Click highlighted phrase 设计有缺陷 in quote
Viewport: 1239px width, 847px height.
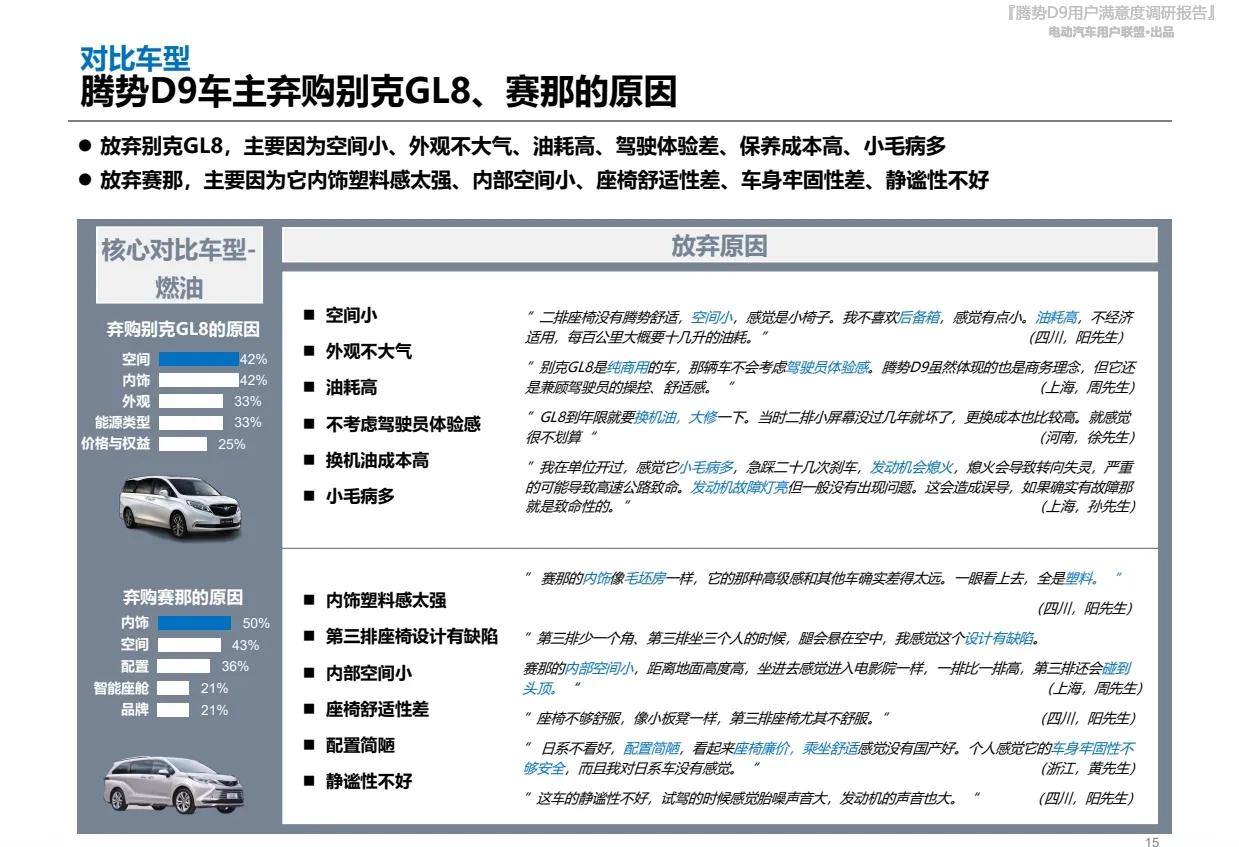coord(998,638)
